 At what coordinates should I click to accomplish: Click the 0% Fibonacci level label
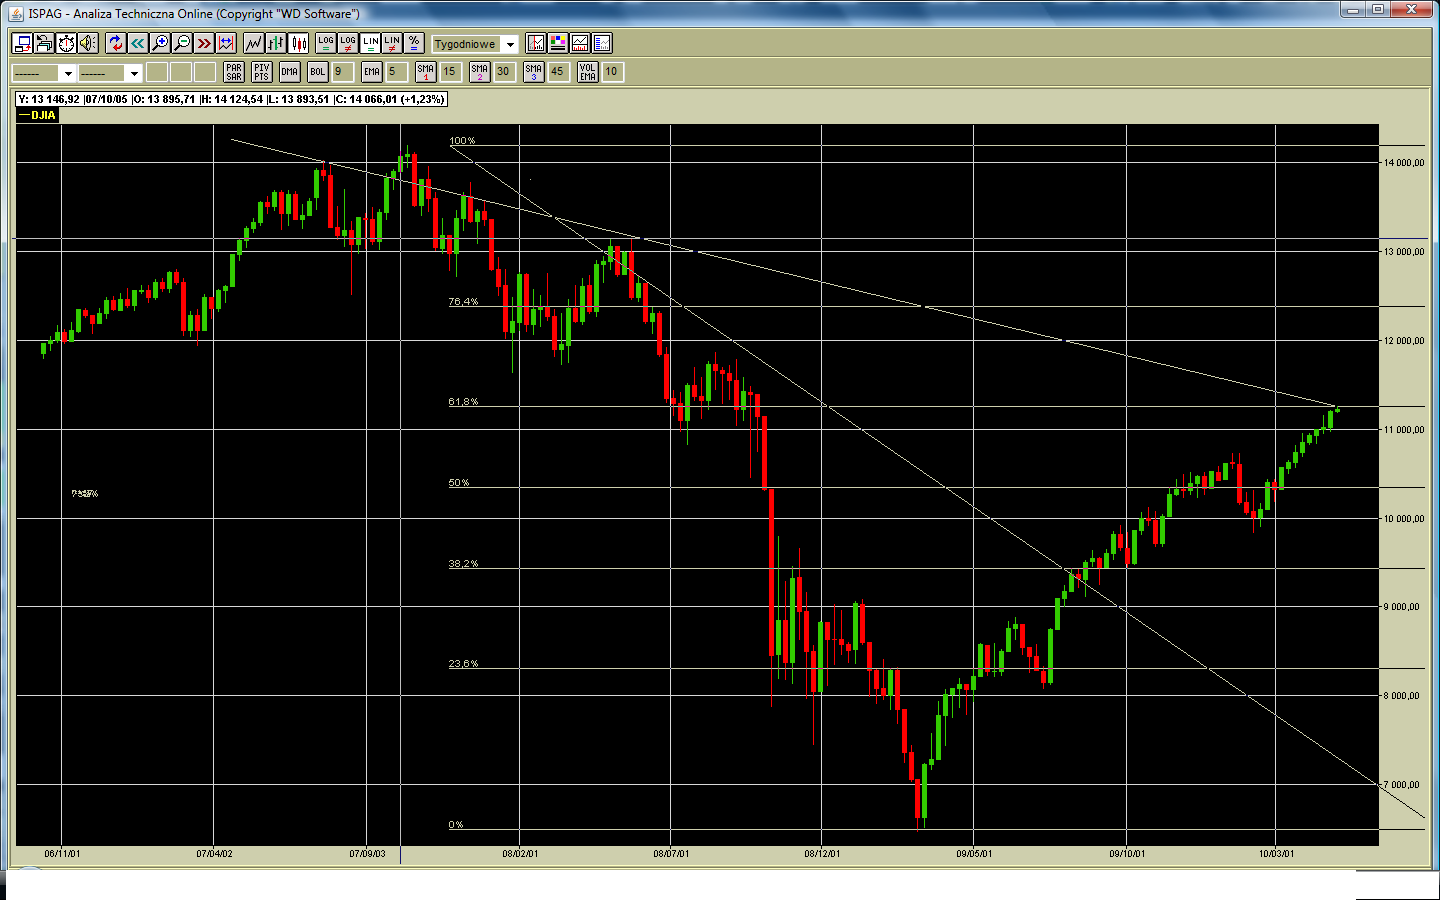pos(456,825)
